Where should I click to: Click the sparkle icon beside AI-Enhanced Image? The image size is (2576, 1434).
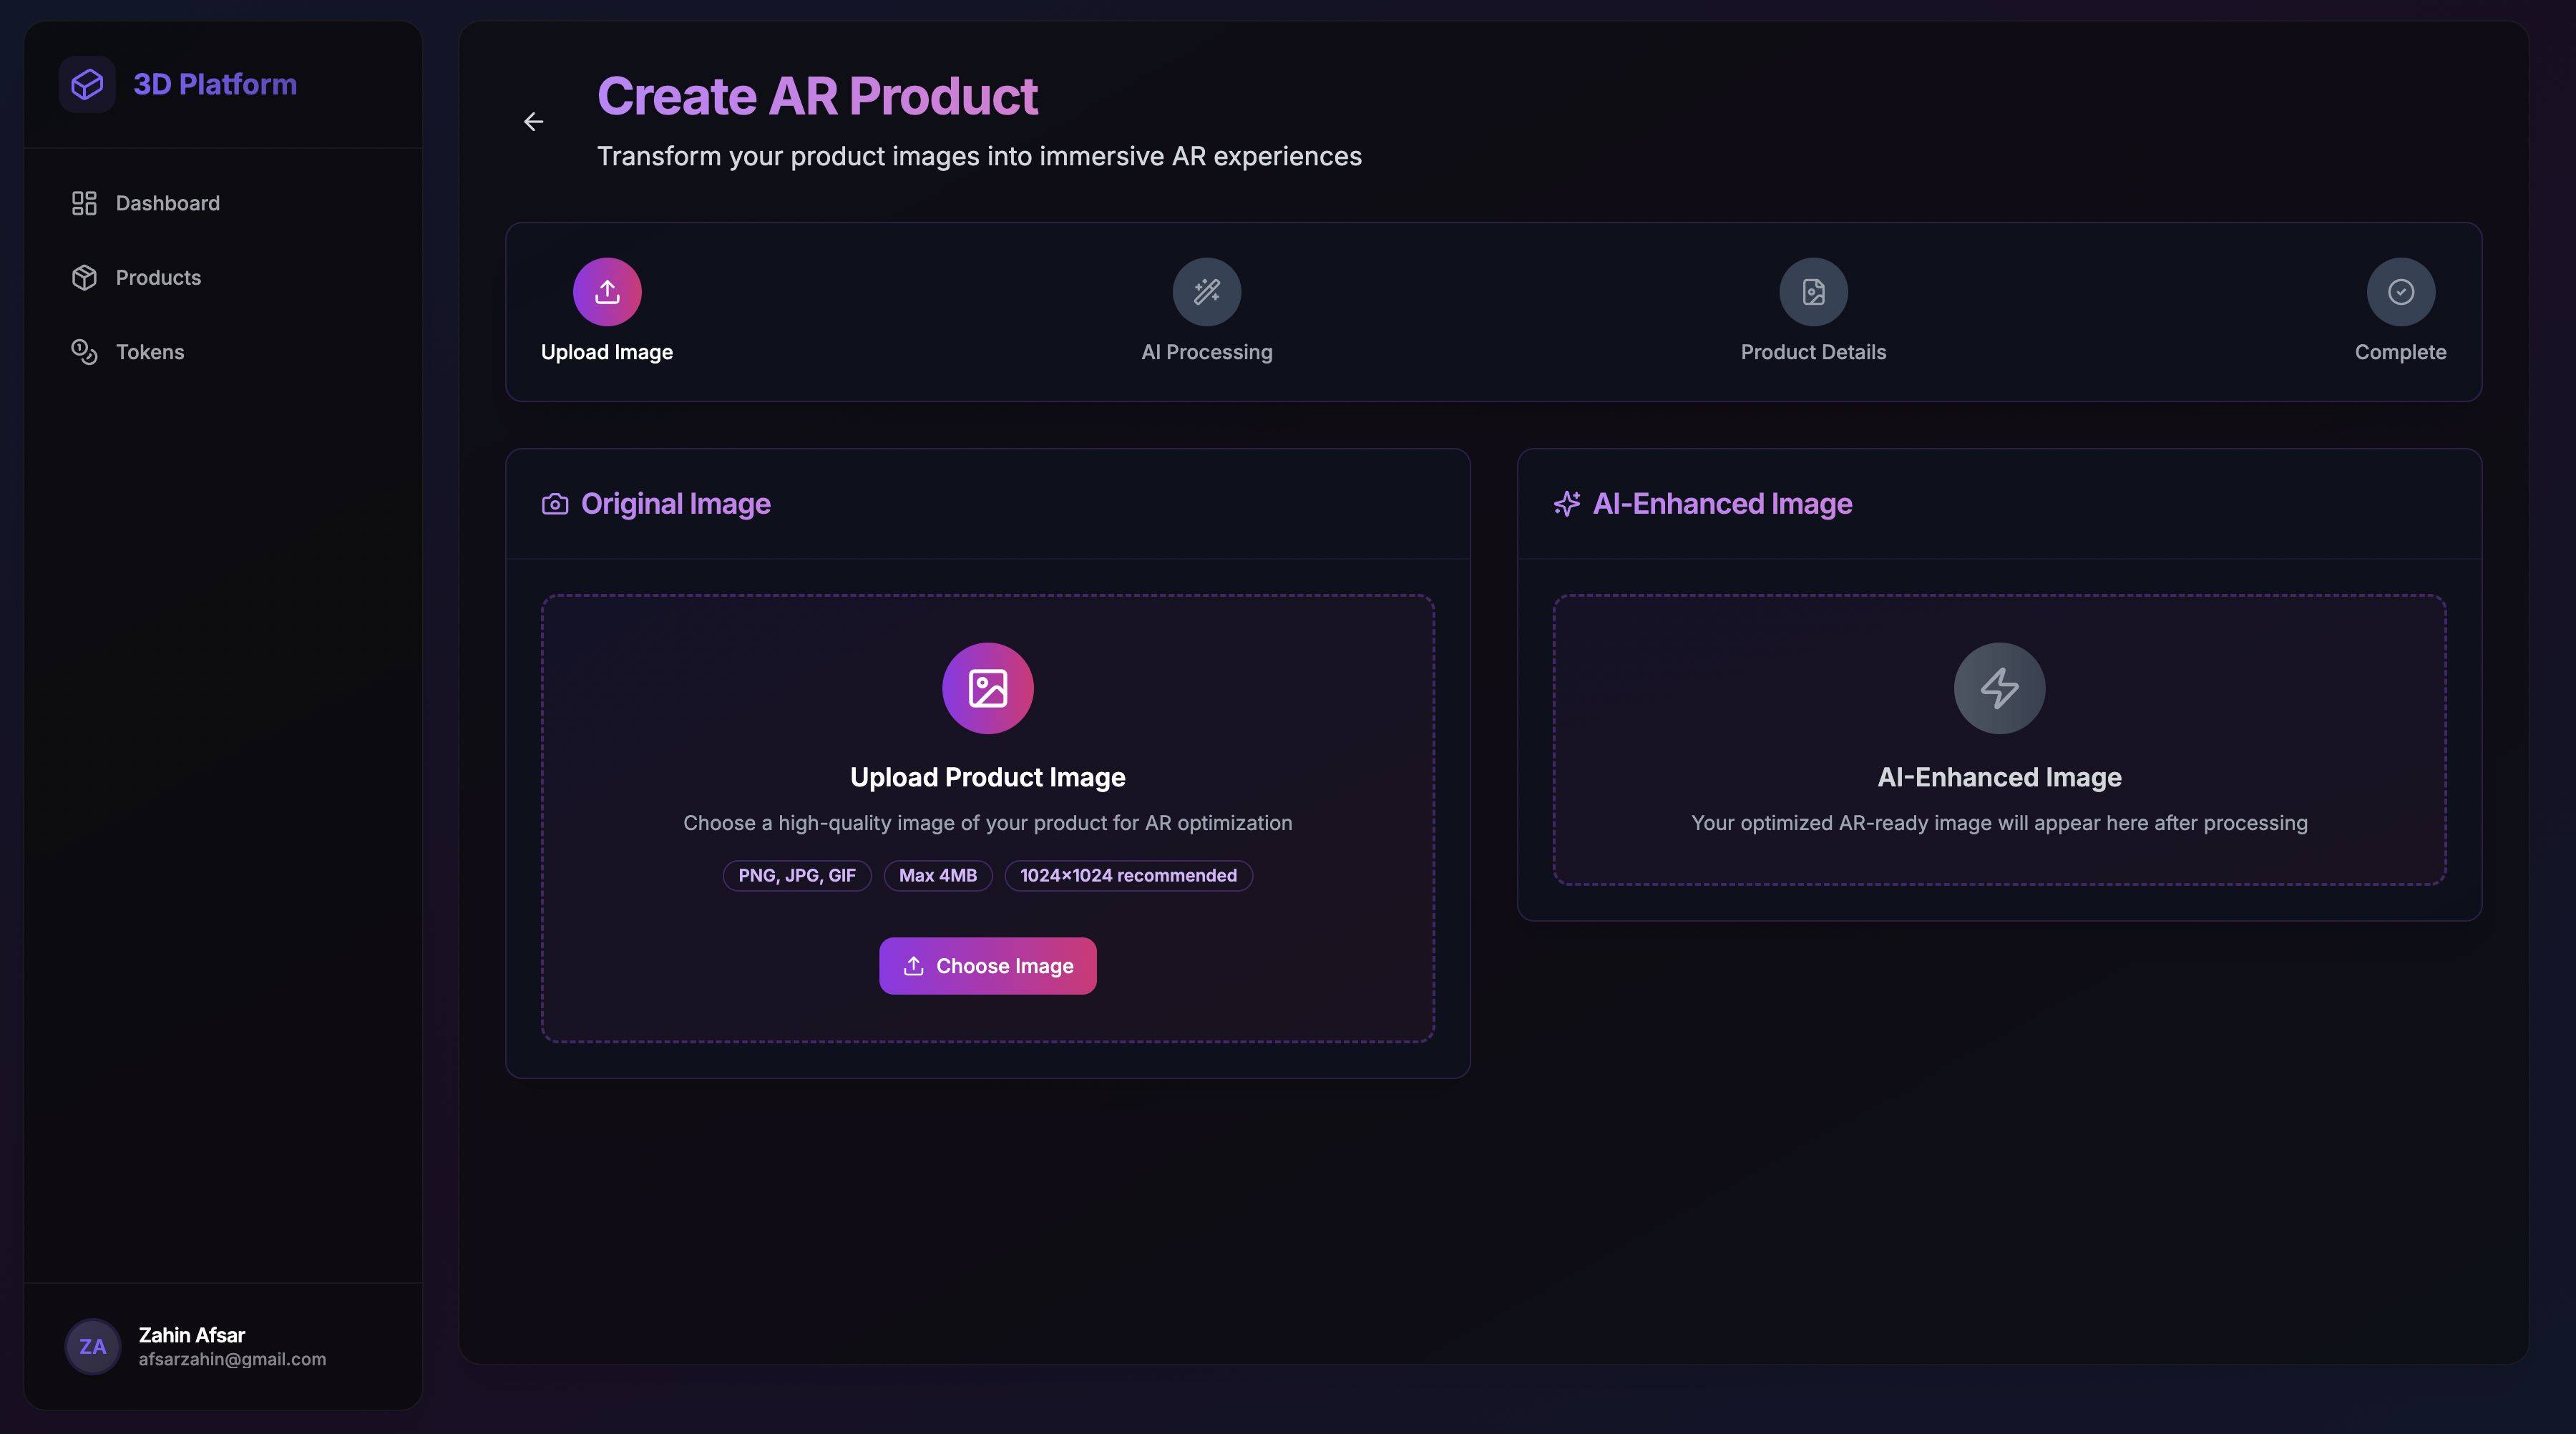1566,504
